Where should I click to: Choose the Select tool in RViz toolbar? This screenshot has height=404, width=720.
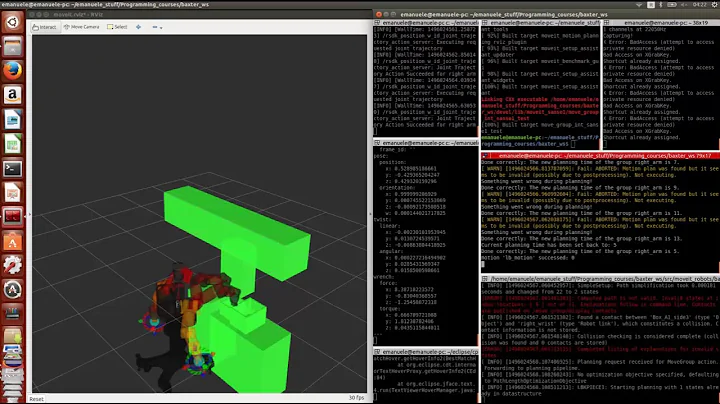(x=117, y=27)
